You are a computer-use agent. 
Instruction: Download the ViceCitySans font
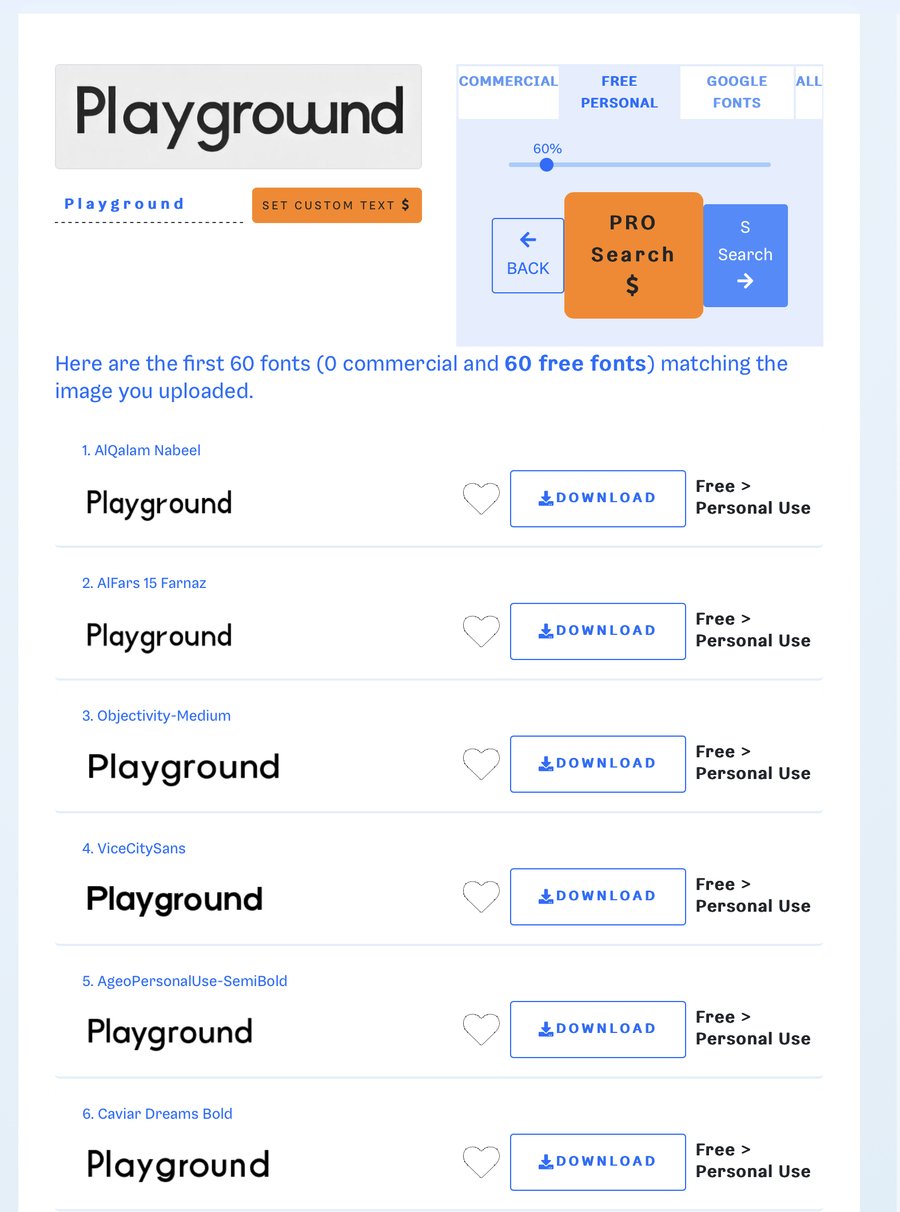point(598,896)
